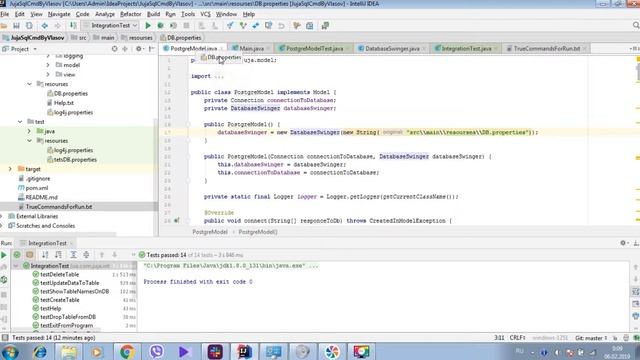Click the JujaSqlCmdByVlasov breadcrumb
This screenshot has width=640, height=360.
(37, 38)
